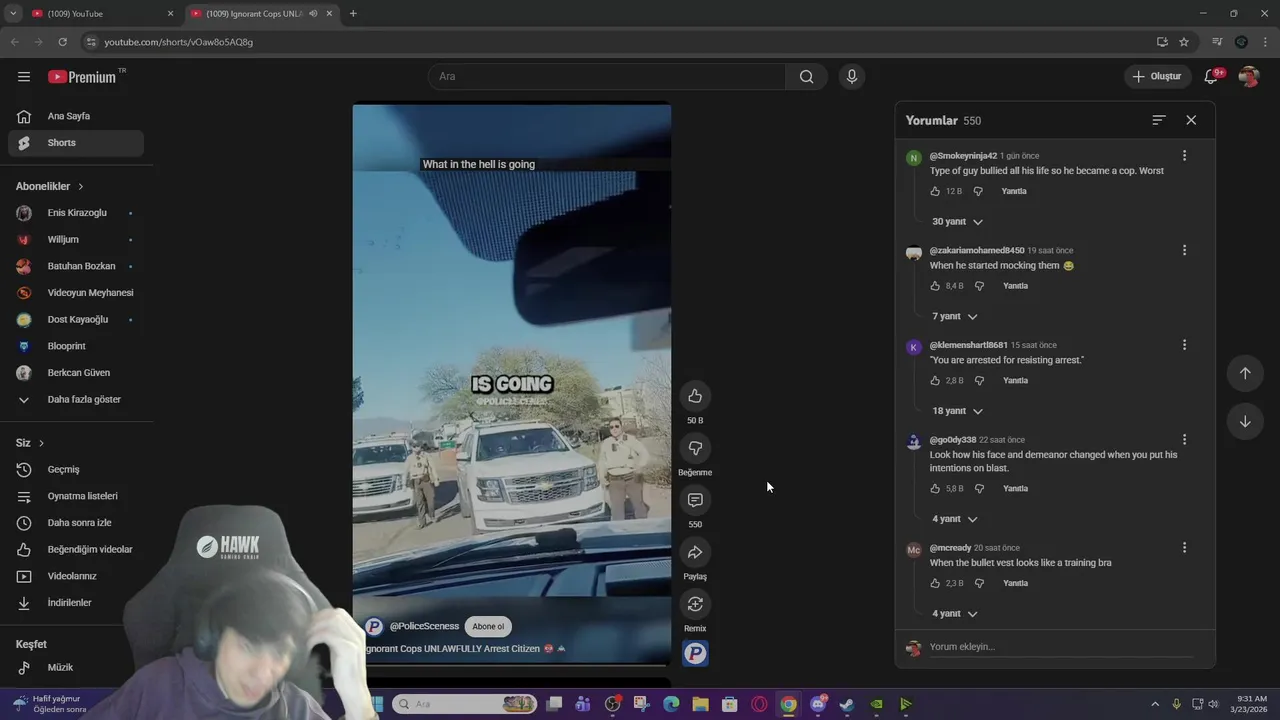Start voice search with the microphone icon
Image resolution: width=1280 pixels, height=720 pixels.
851,77
